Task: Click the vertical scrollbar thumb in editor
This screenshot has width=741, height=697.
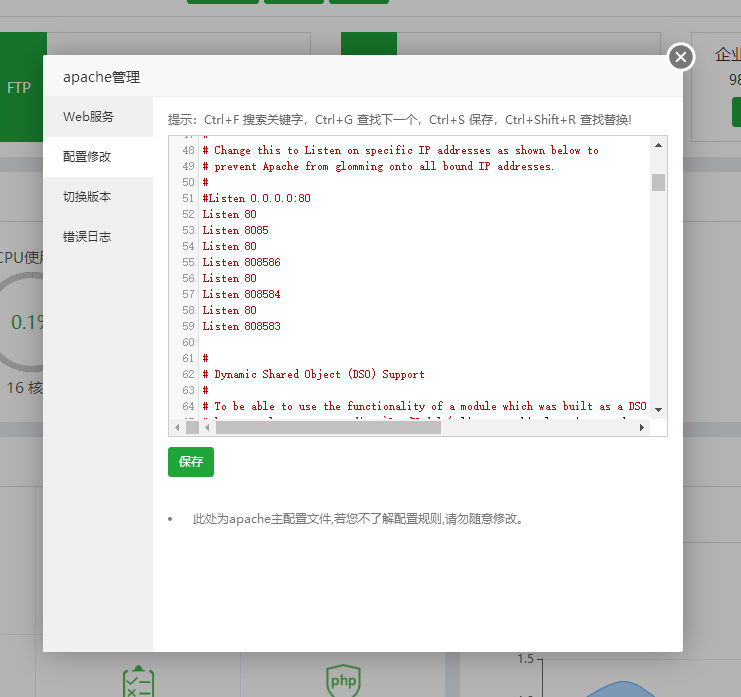Action: [x=658, y=182]
